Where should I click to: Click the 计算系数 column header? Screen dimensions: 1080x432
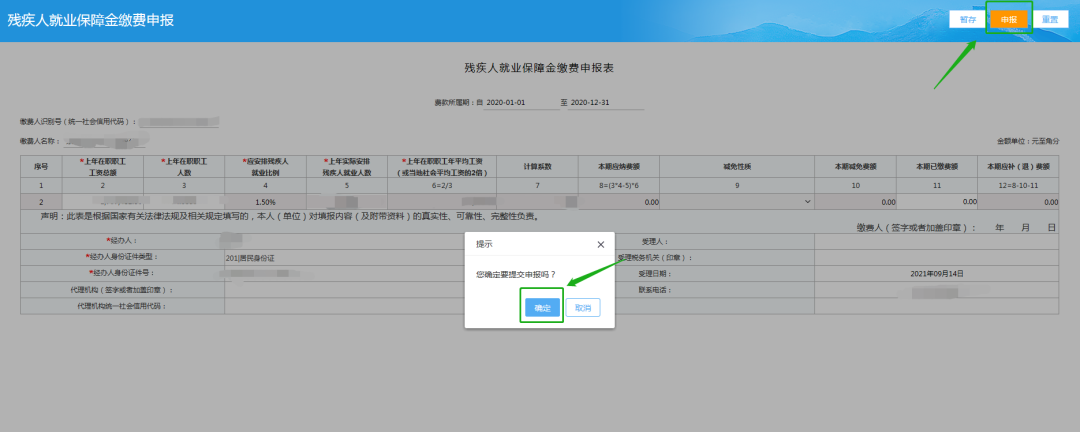[x=538, y=167]
